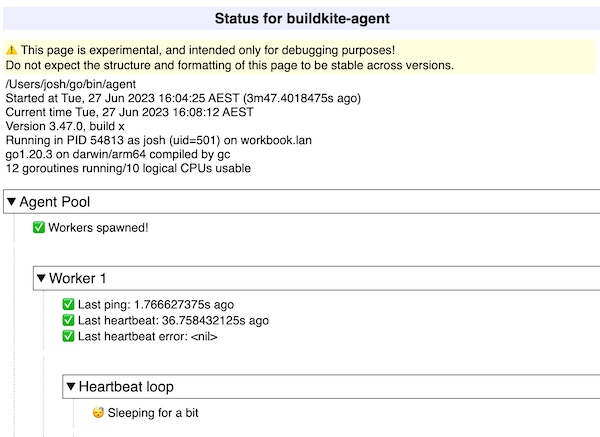Click the Last ping time value text
Screen dimensions: 600x437
click(x=184, y=305)
